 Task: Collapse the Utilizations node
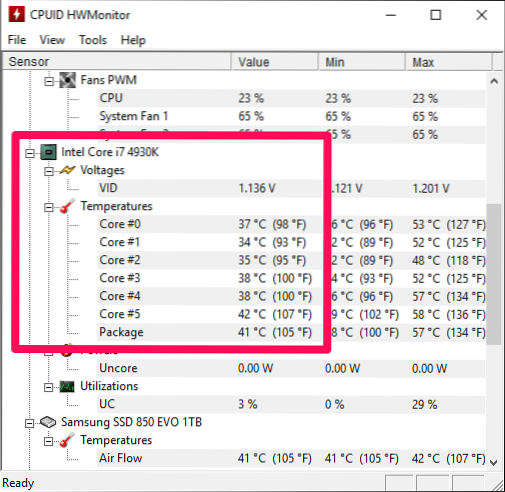tap(49, 387)
